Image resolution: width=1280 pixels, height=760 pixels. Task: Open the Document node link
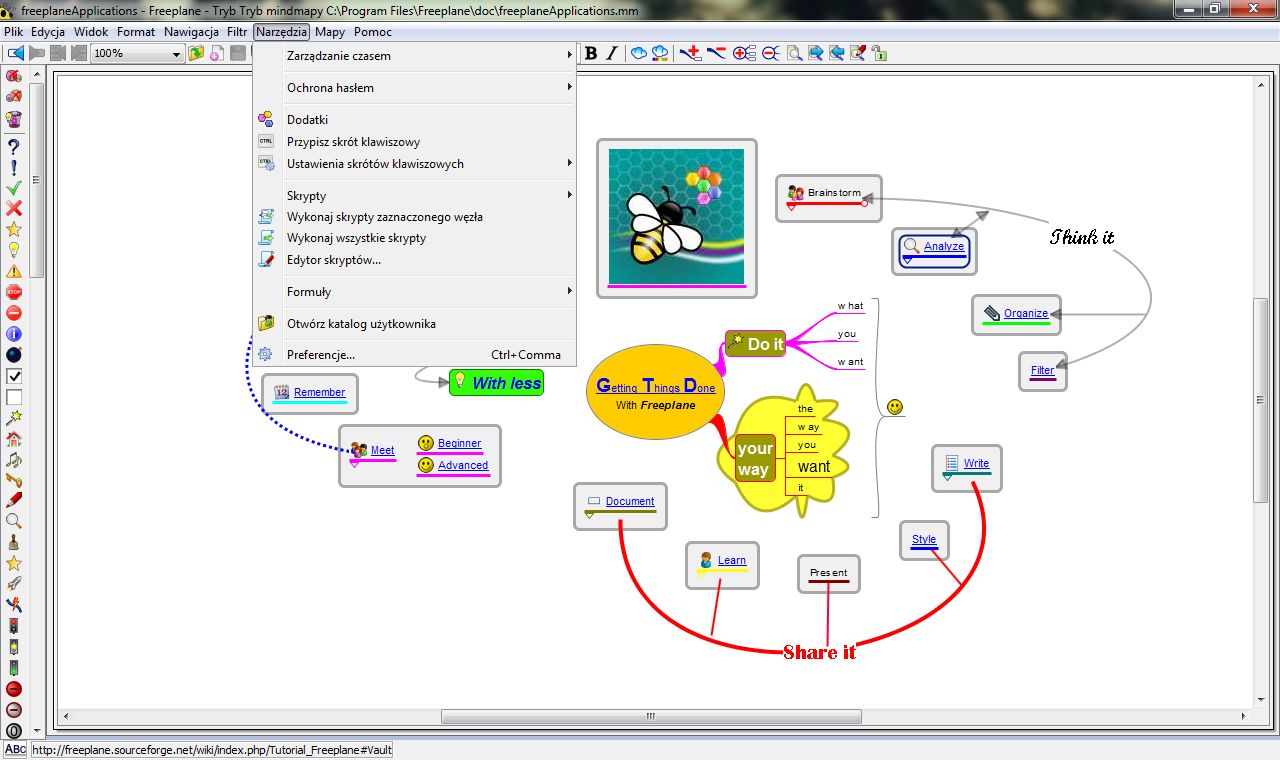coord(630,501)
